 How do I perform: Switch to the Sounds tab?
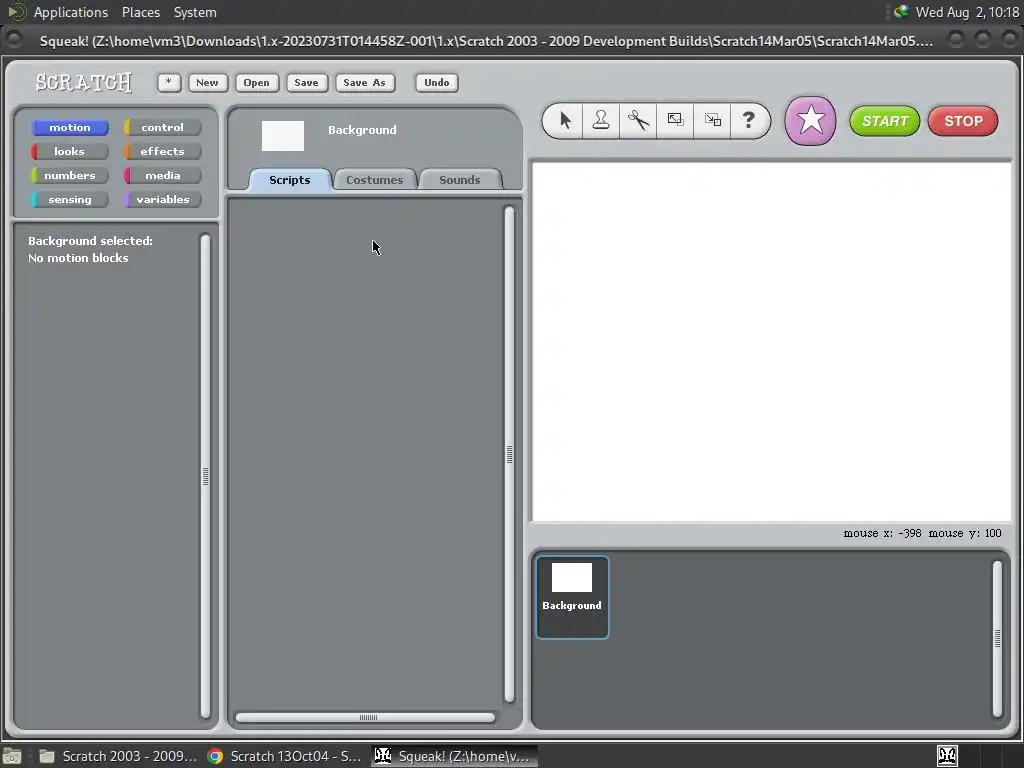click(460, 180)
